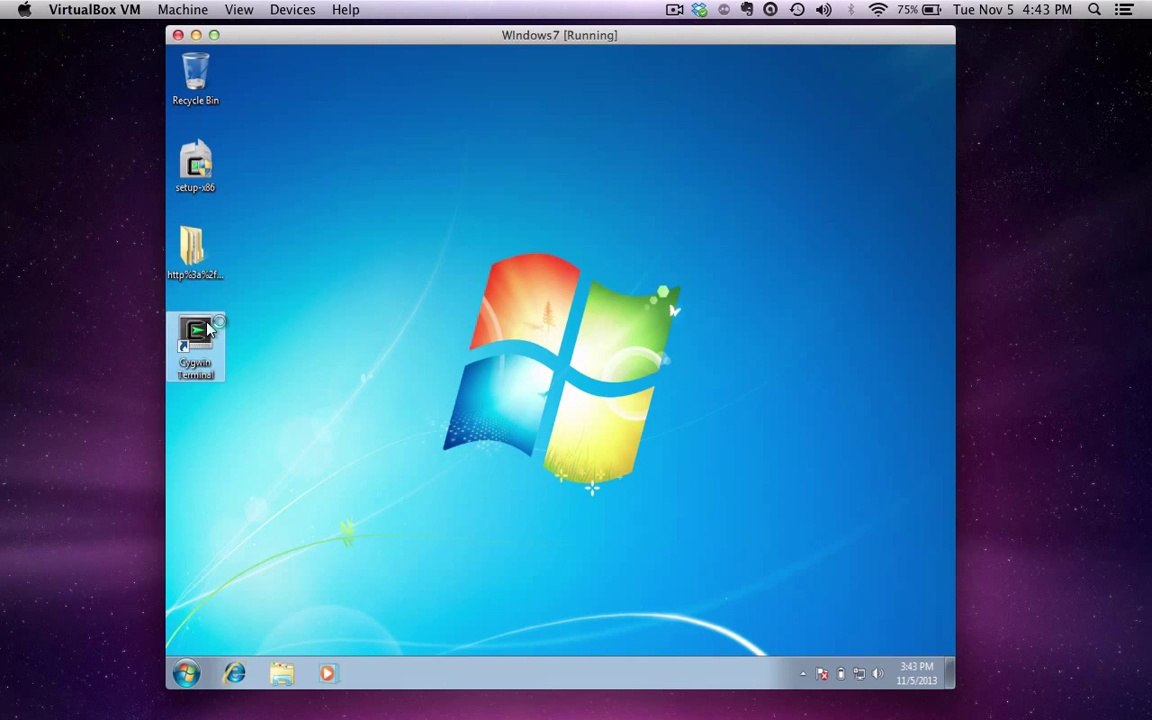Open the macOS volume menu bar icon
This screenshot has width=1152, height=720.
point(824,10)
